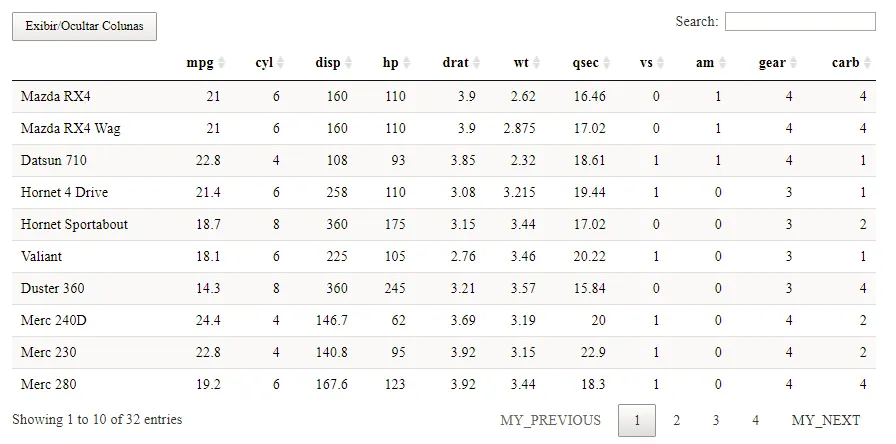Go to page 2 of table

677,421
